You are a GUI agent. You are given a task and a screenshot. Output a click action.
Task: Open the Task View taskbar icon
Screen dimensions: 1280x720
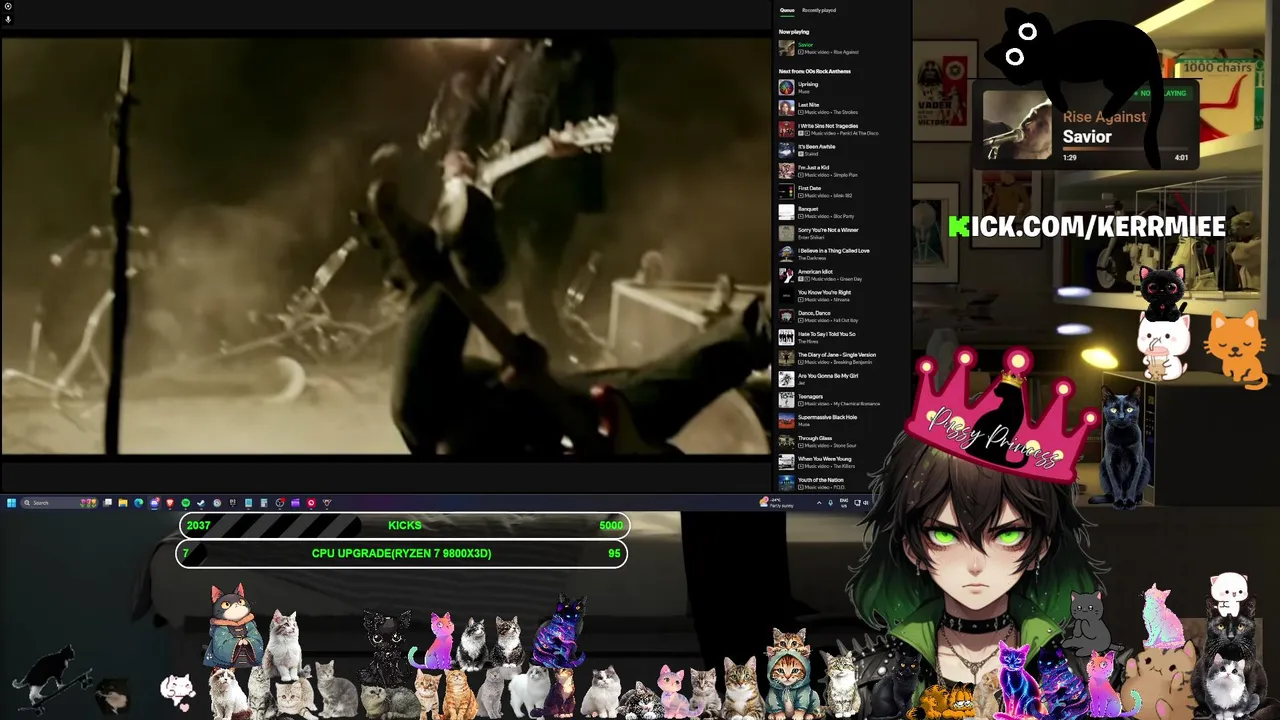click(107, 502)
